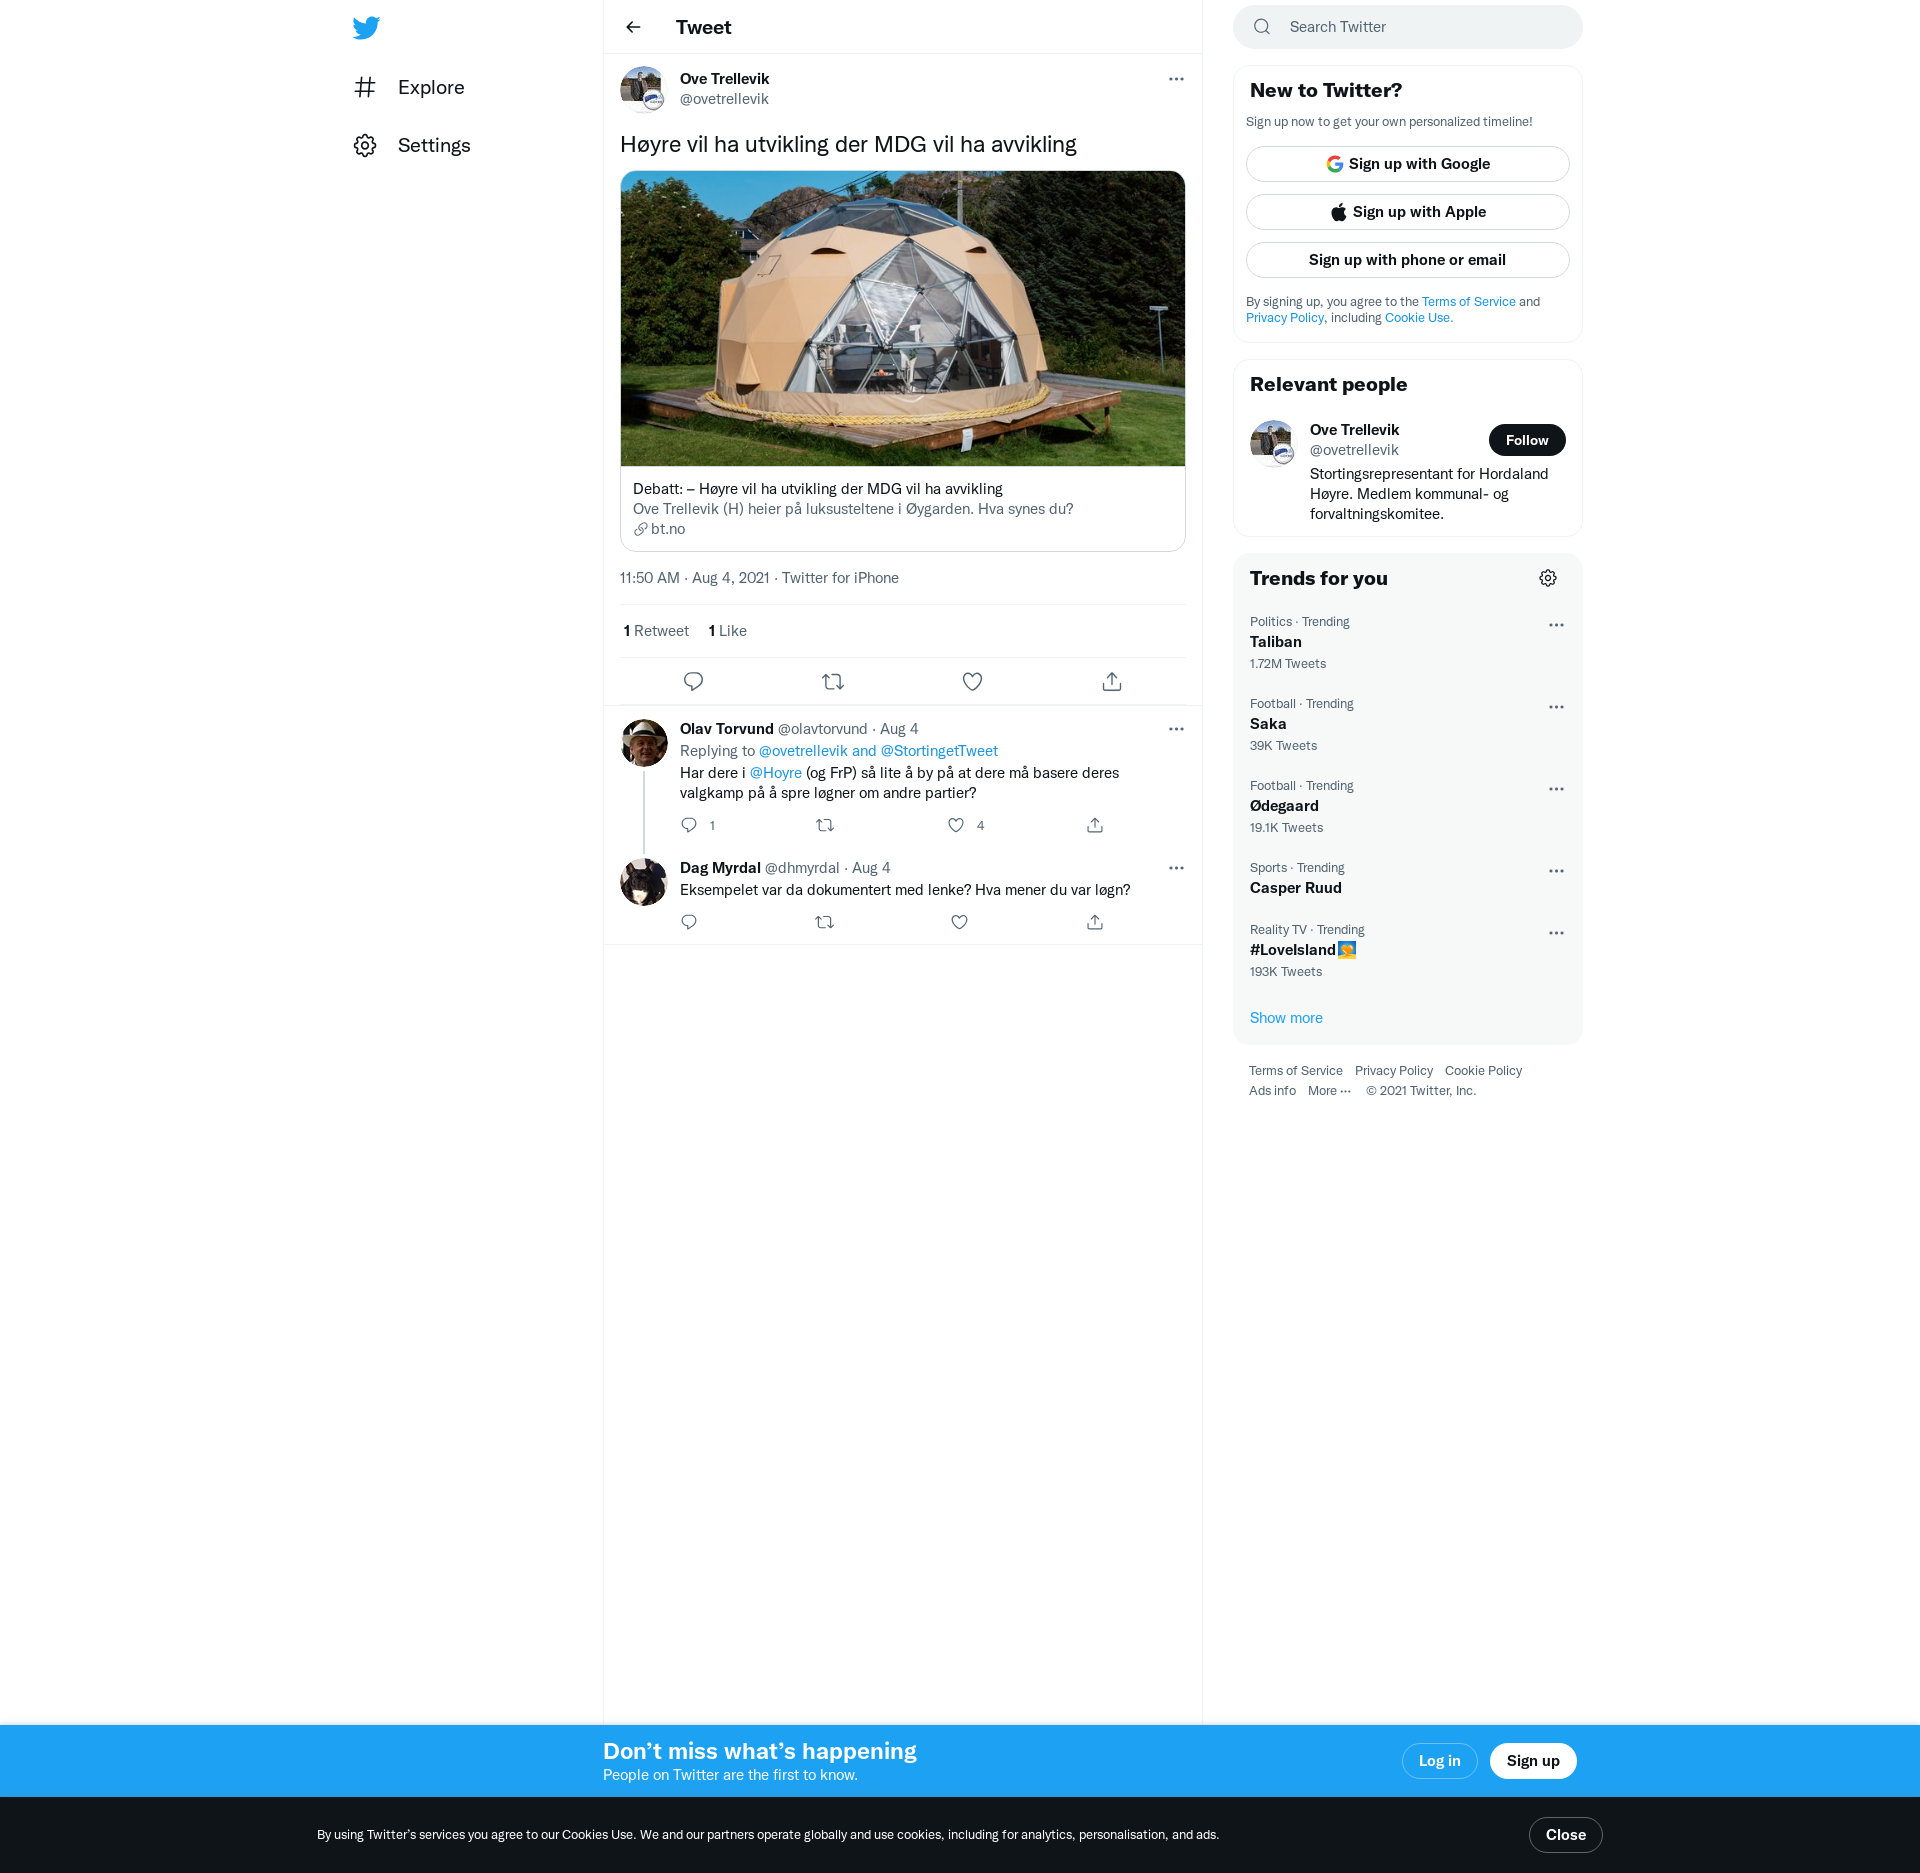1920x1873 pixels.
Task: Open more options for Taliban trend
Action: point(1556,625)
